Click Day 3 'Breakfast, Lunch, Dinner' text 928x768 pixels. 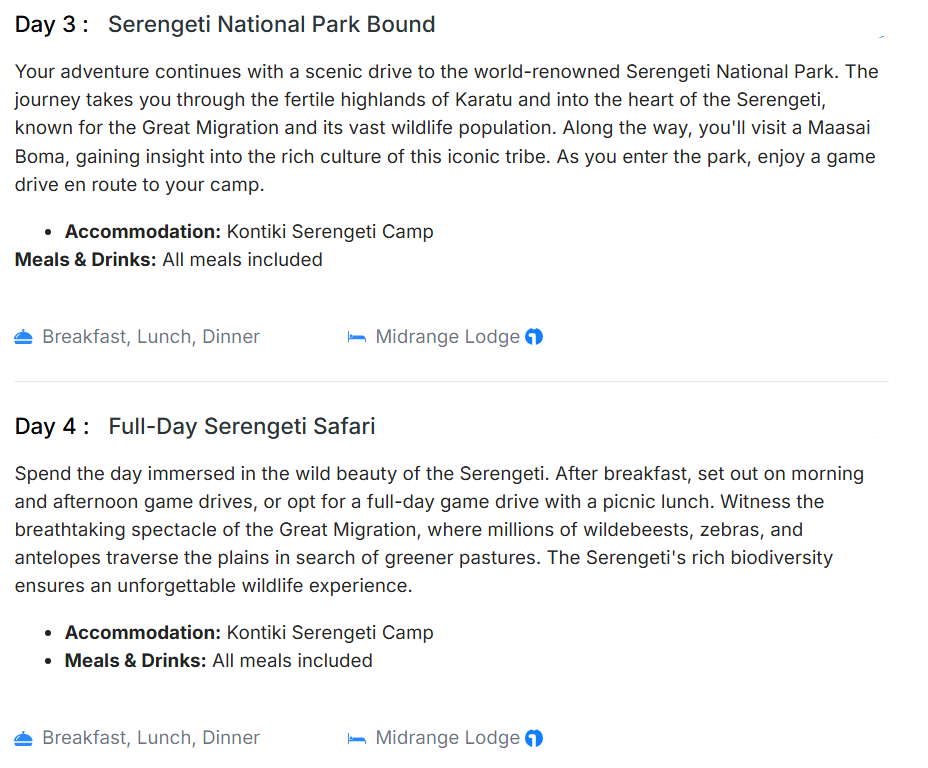point(151,337)
